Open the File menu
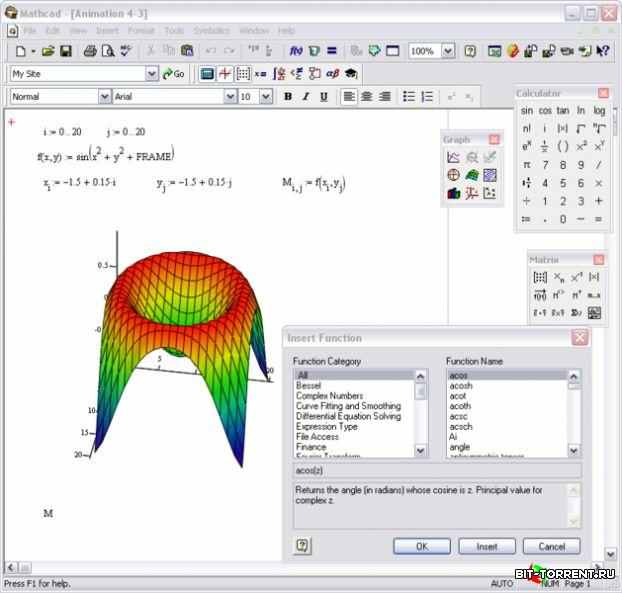 [29, 31]
